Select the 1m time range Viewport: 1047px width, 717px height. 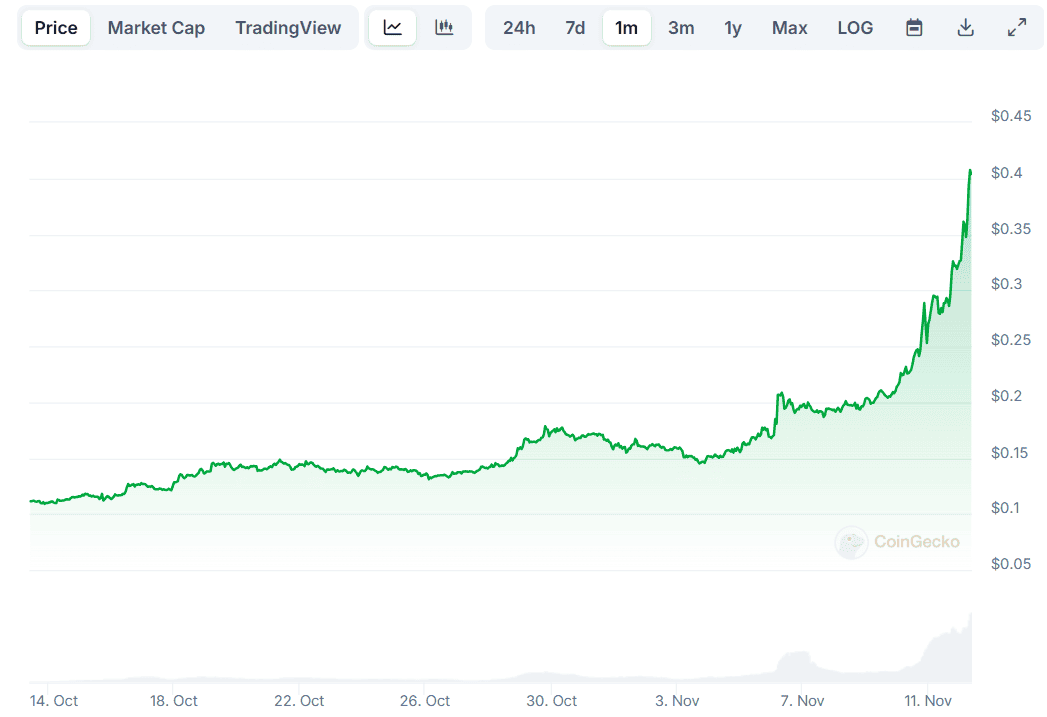627,28
